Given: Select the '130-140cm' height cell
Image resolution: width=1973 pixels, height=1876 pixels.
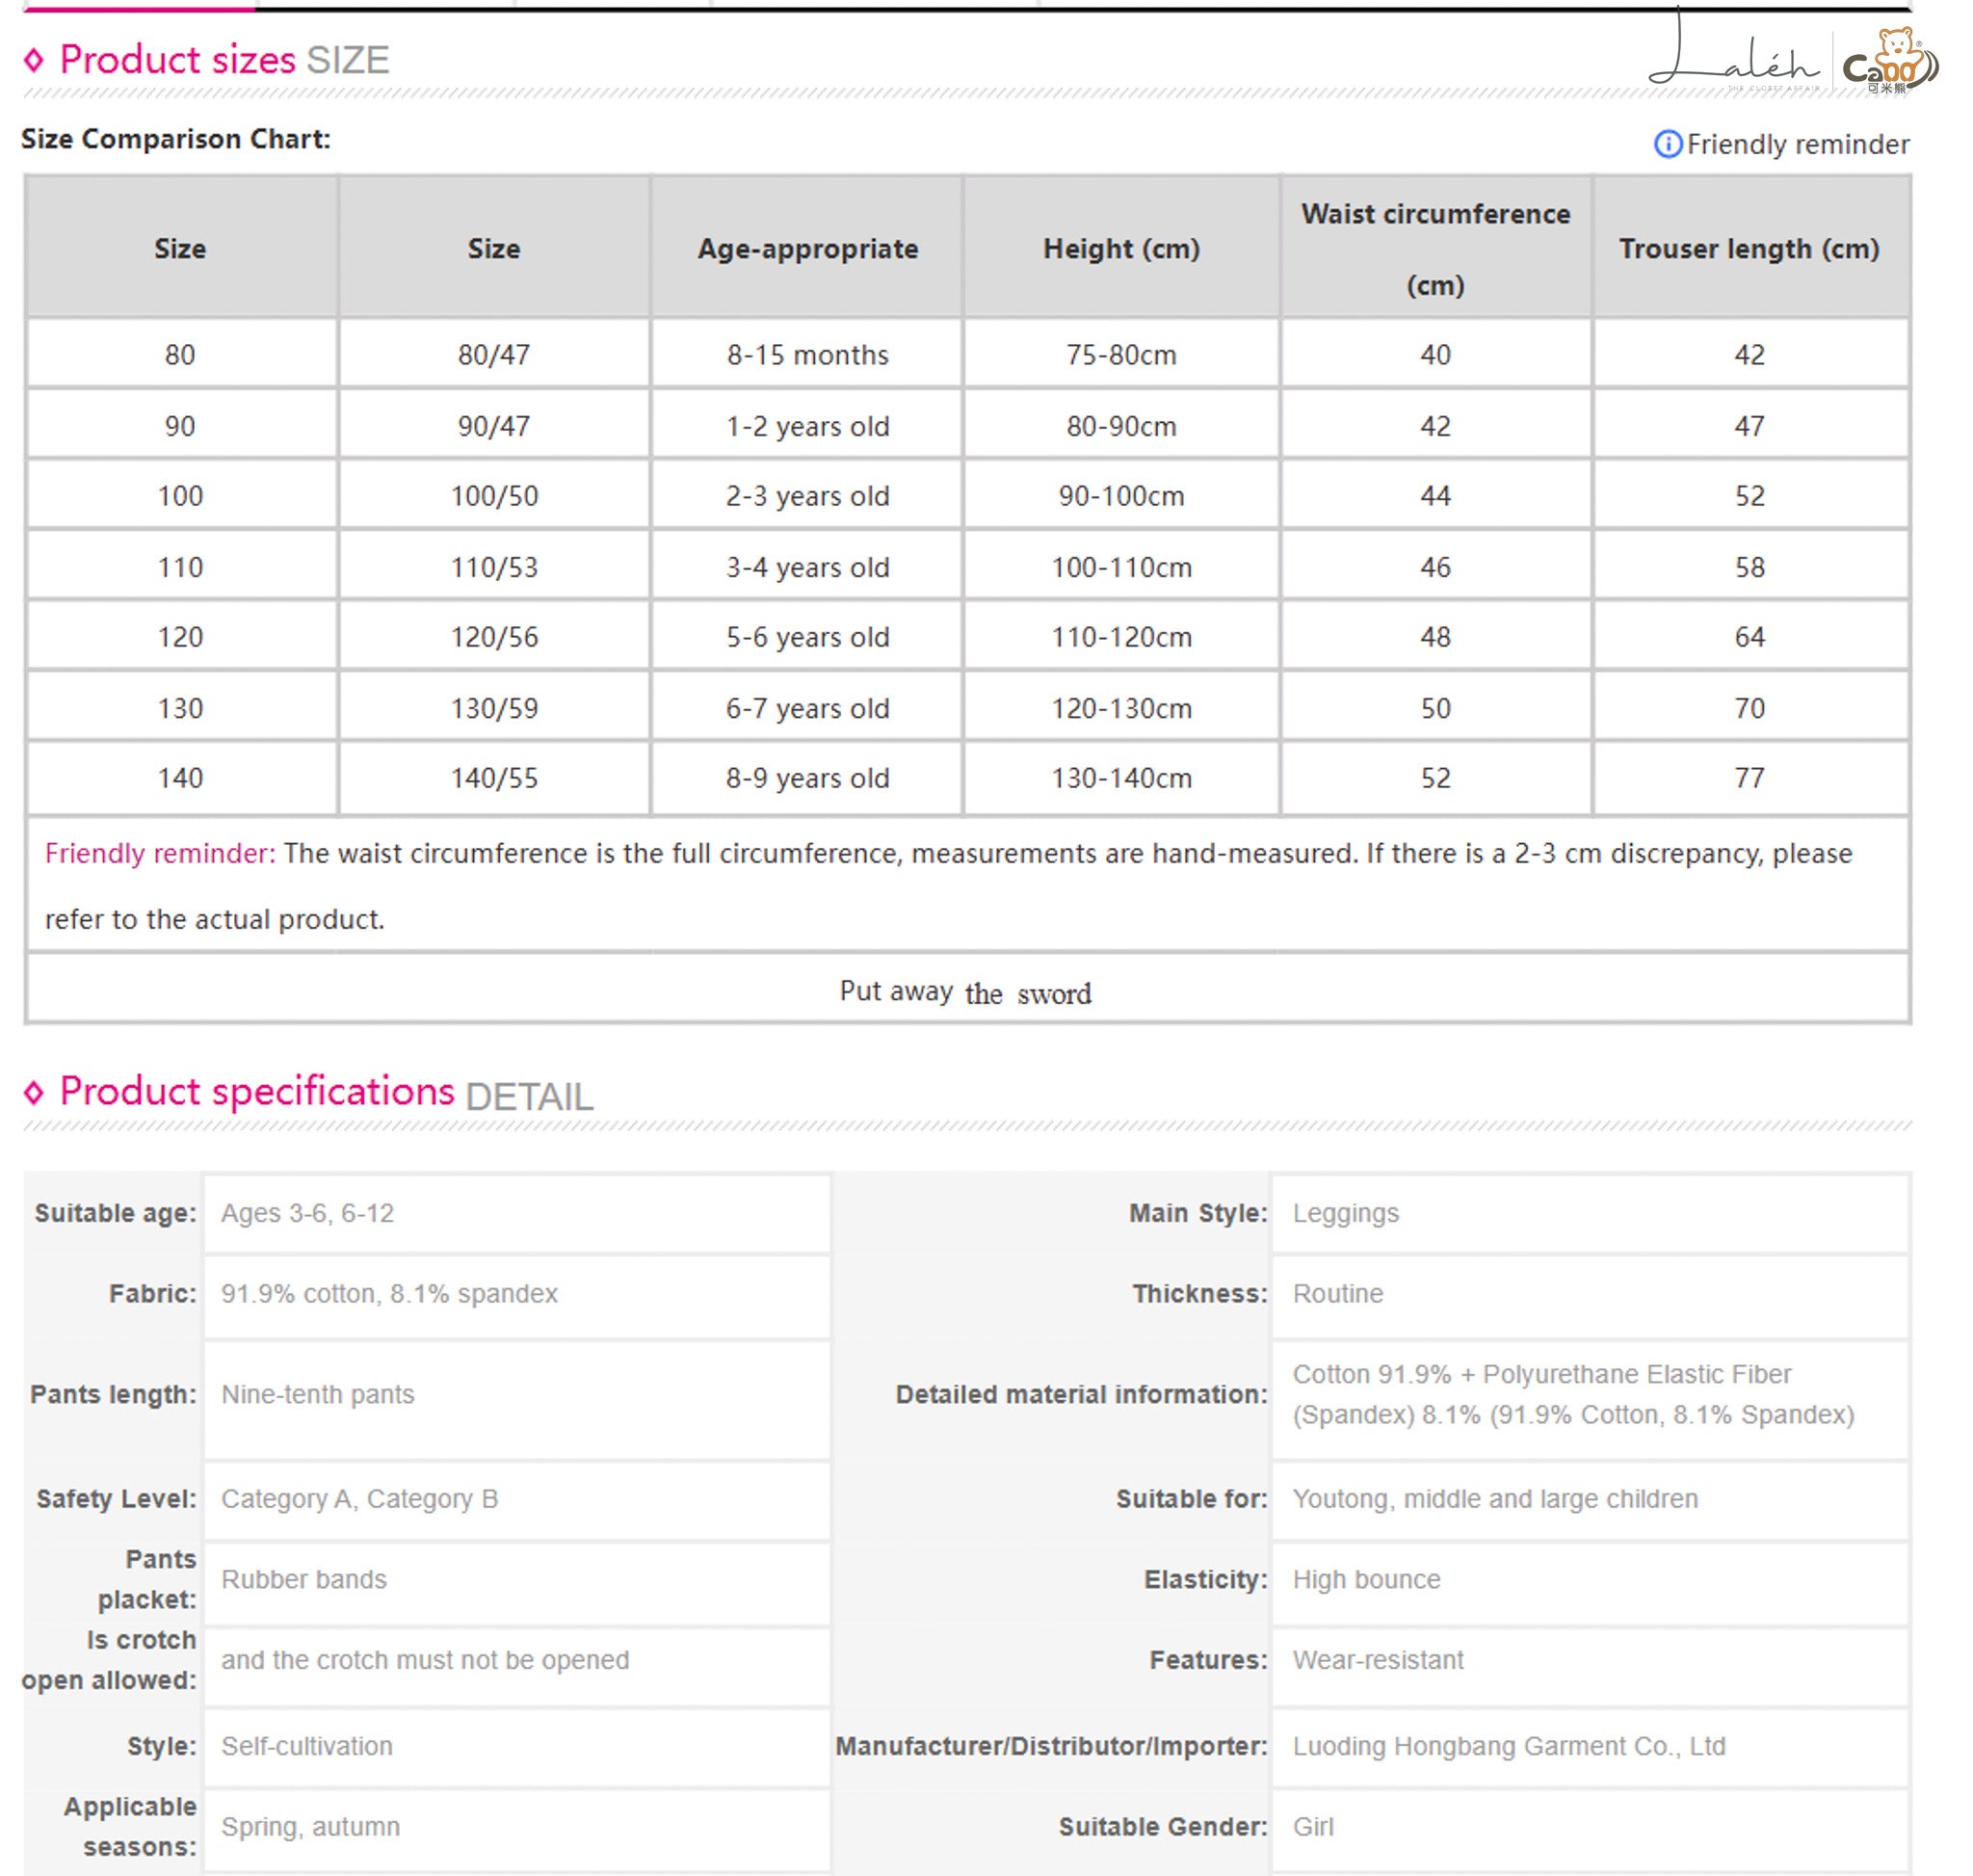Looking at the screenshot, I should [x=1121, y=778].
